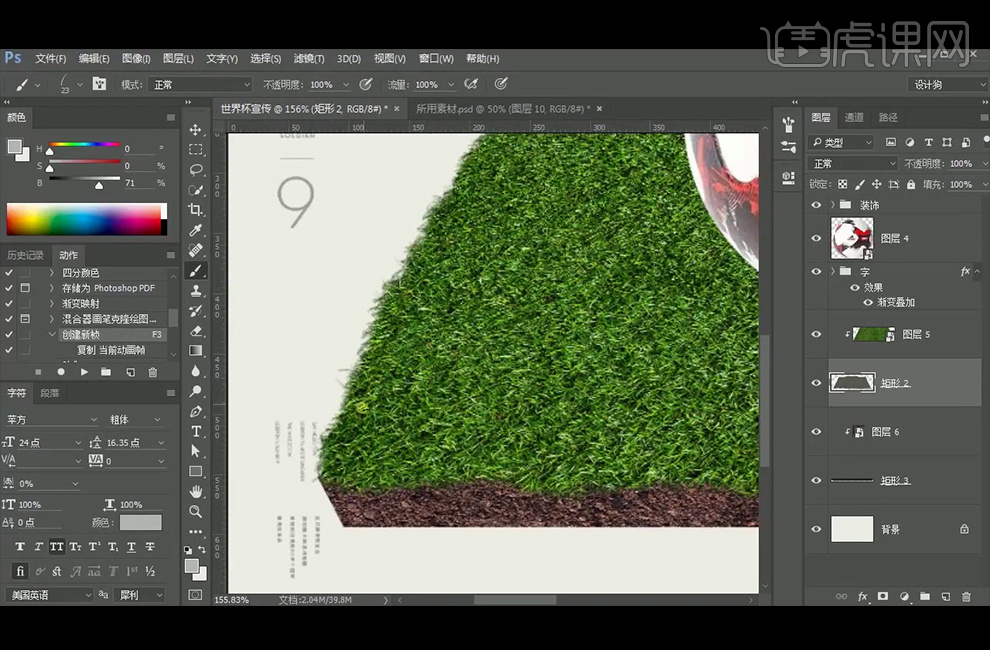
Task: Open the layer blend mode dropdown
Action: (853, 164)
